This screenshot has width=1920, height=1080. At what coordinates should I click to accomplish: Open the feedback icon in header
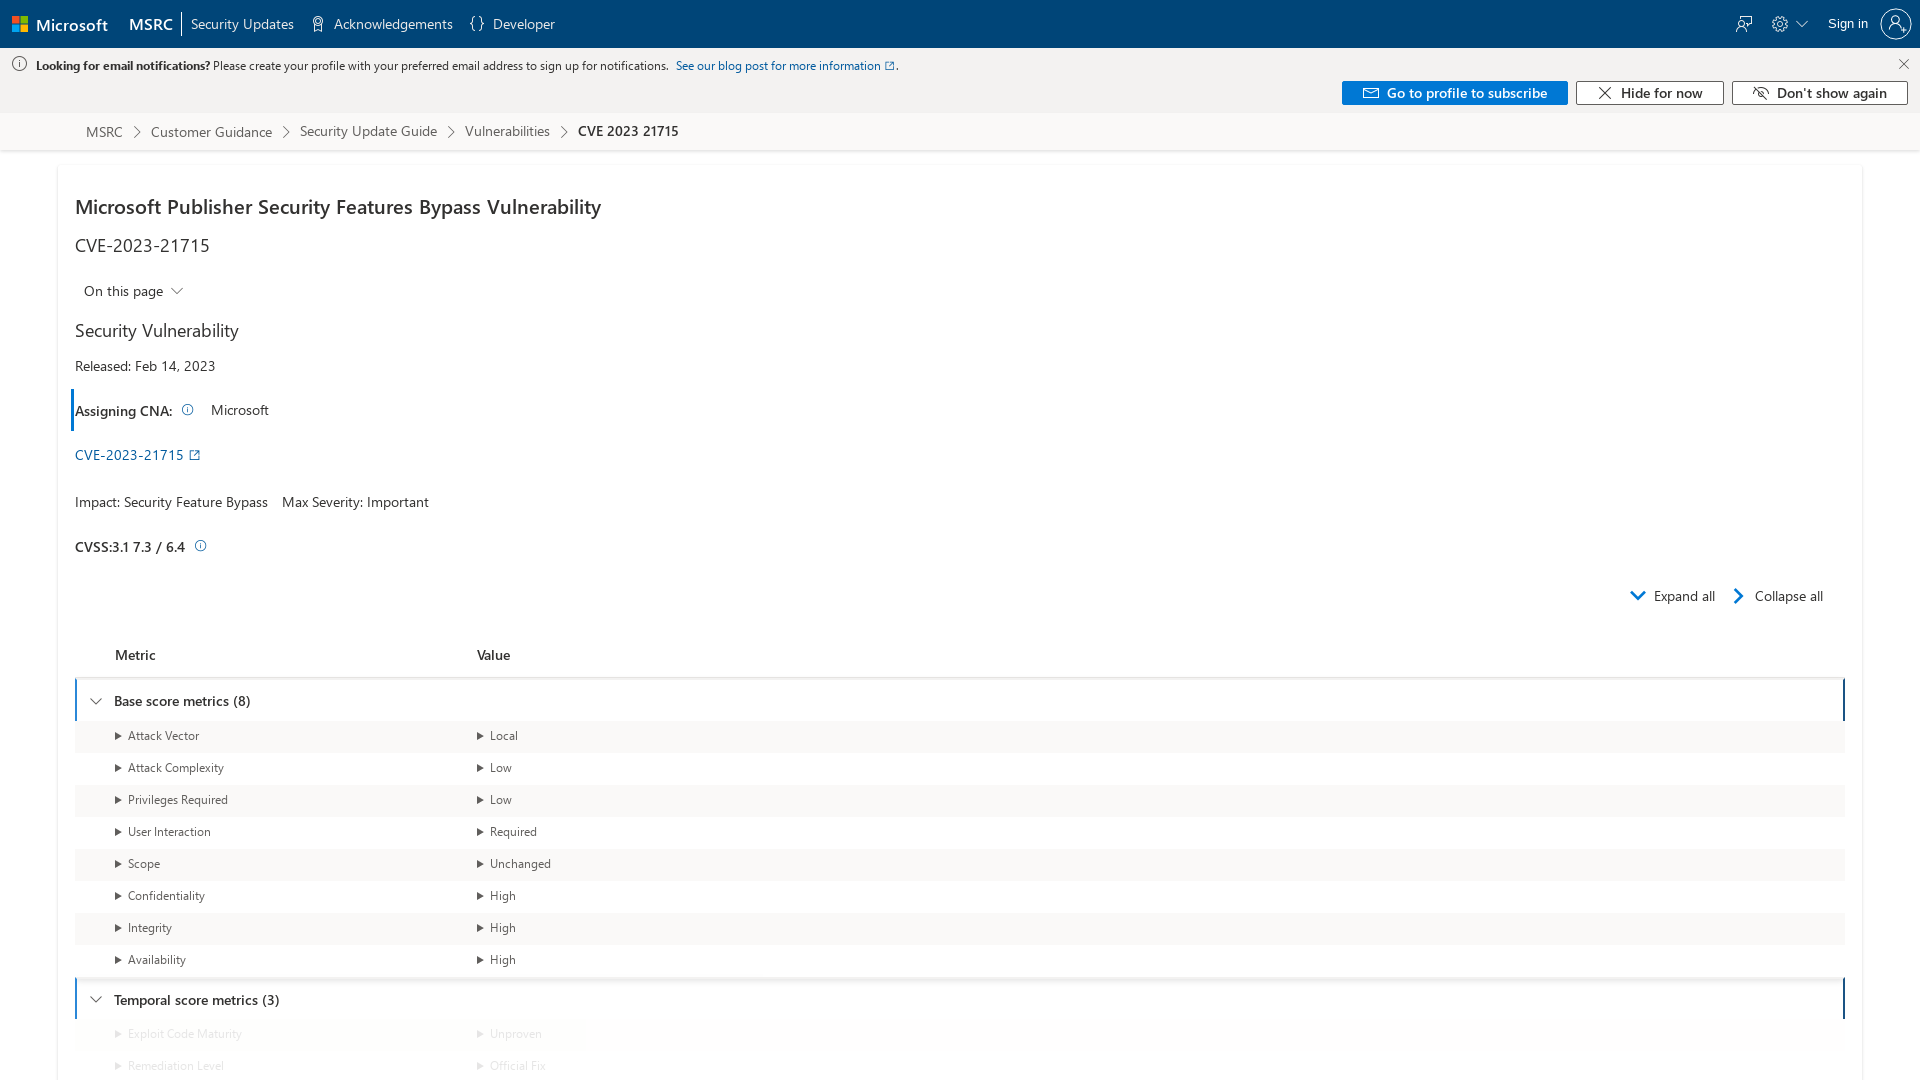(1744, 24)
